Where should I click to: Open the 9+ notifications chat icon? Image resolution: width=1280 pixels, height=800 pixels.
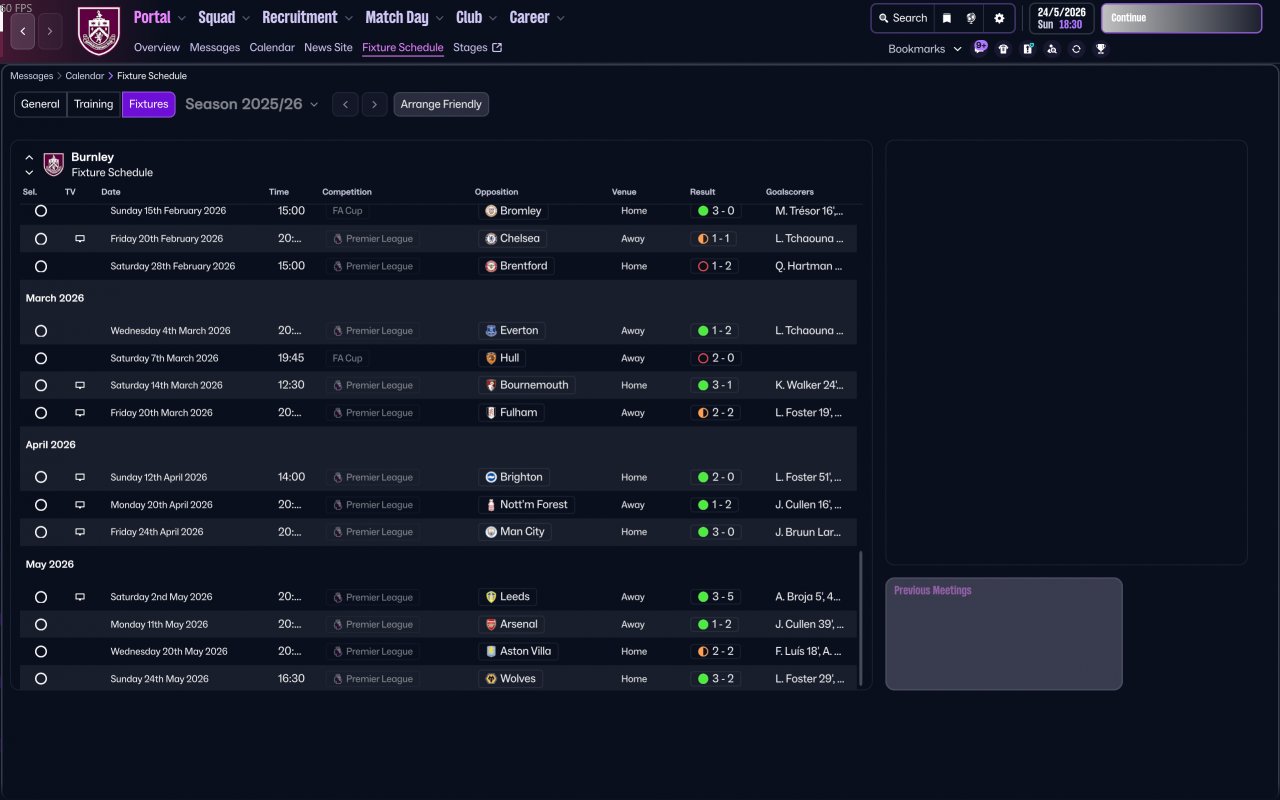(980, 48)
